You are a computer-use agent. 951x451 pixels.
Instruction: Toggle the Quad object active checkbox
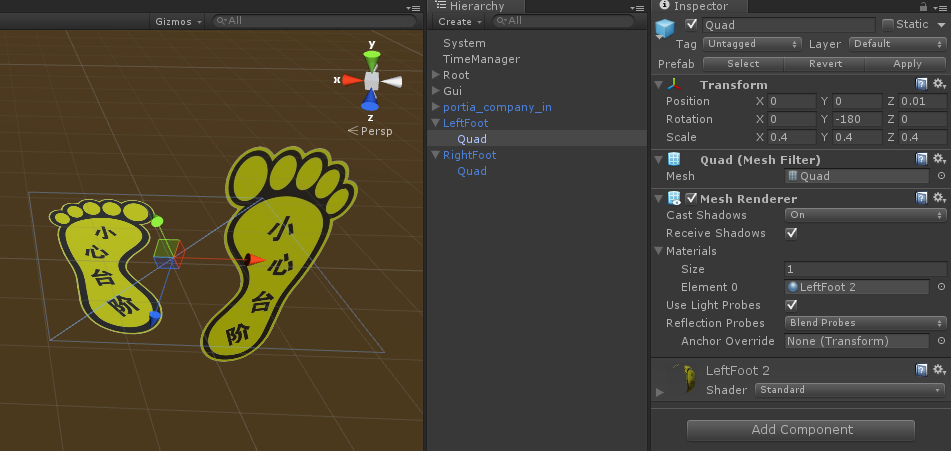pos(690,25)
